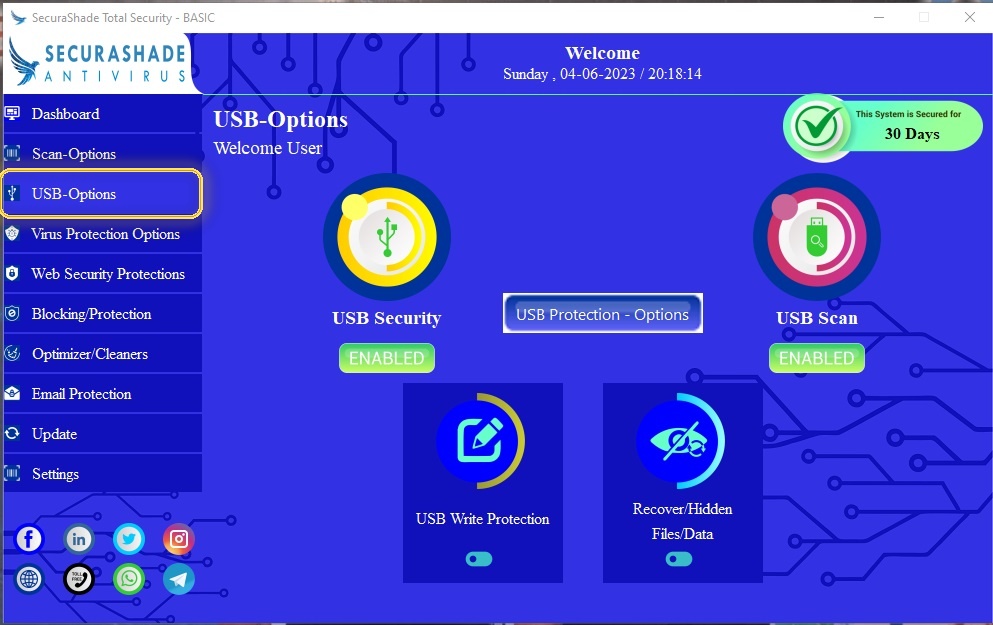
Task: Click the USB-Options page heading
Action: click(281, 120)
